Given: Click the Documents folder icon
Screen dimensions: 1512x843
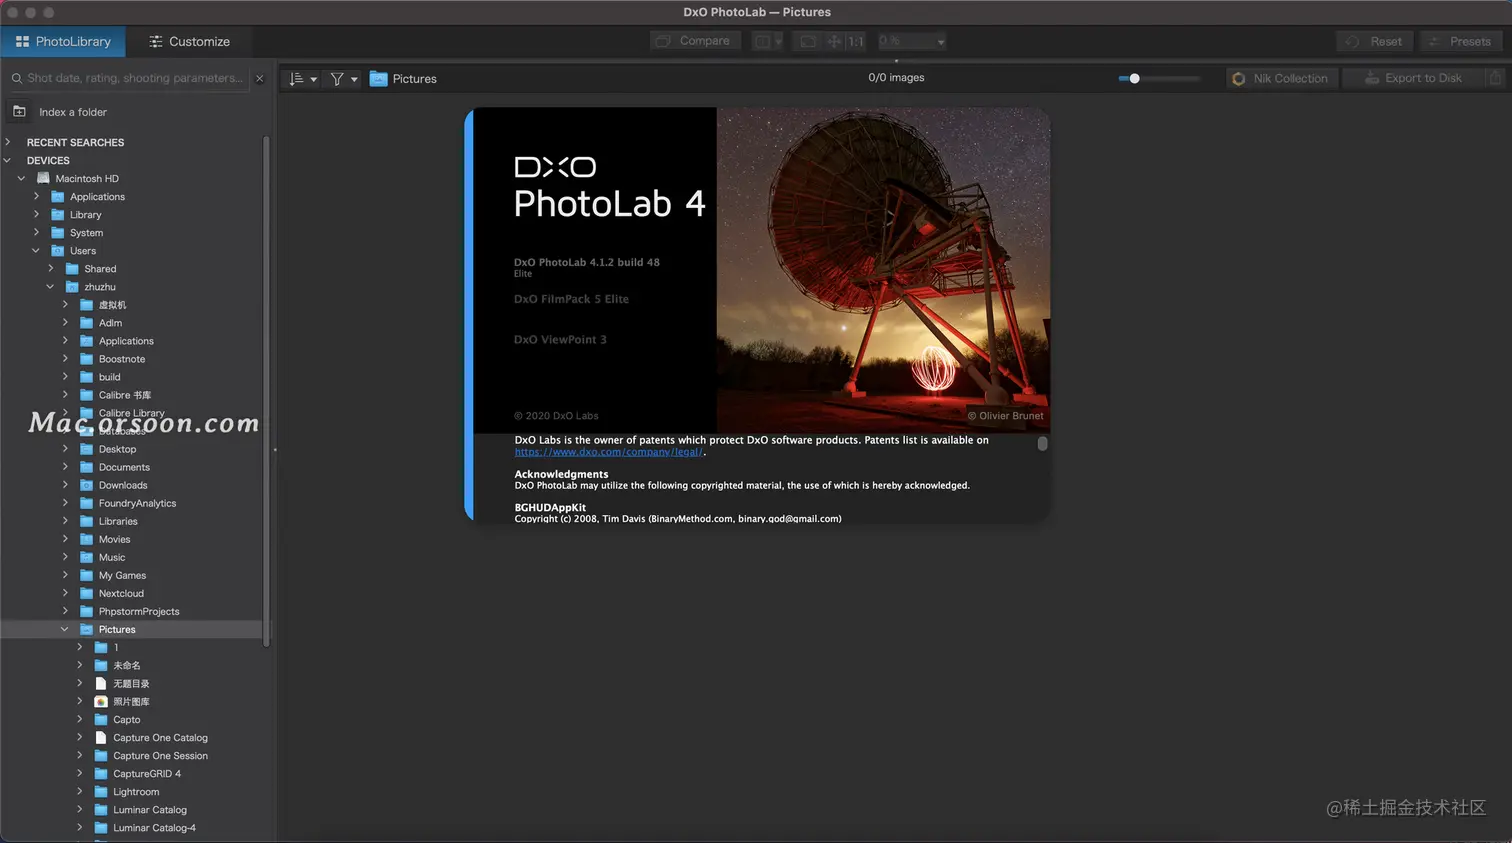Looking at the screenshot, I should pos(86,467).
